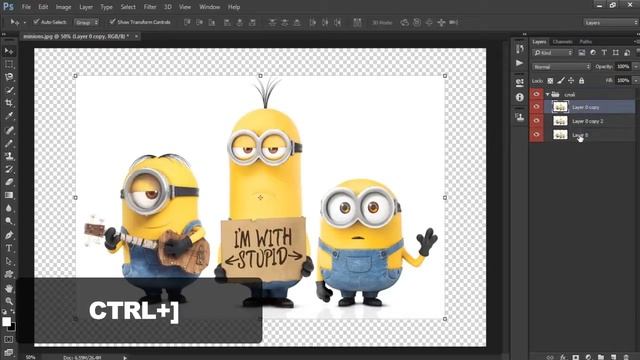Collapse the layer group triangle

(547, 94)
